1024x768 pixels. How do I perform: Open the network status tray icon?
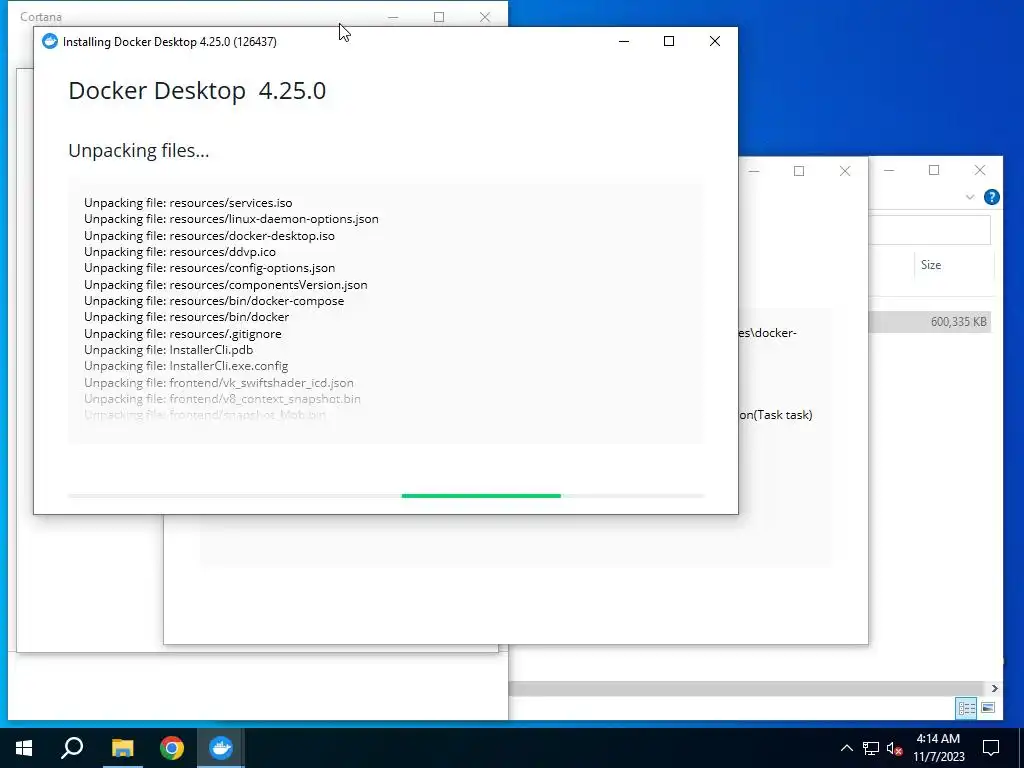click(x=871, y=748)
